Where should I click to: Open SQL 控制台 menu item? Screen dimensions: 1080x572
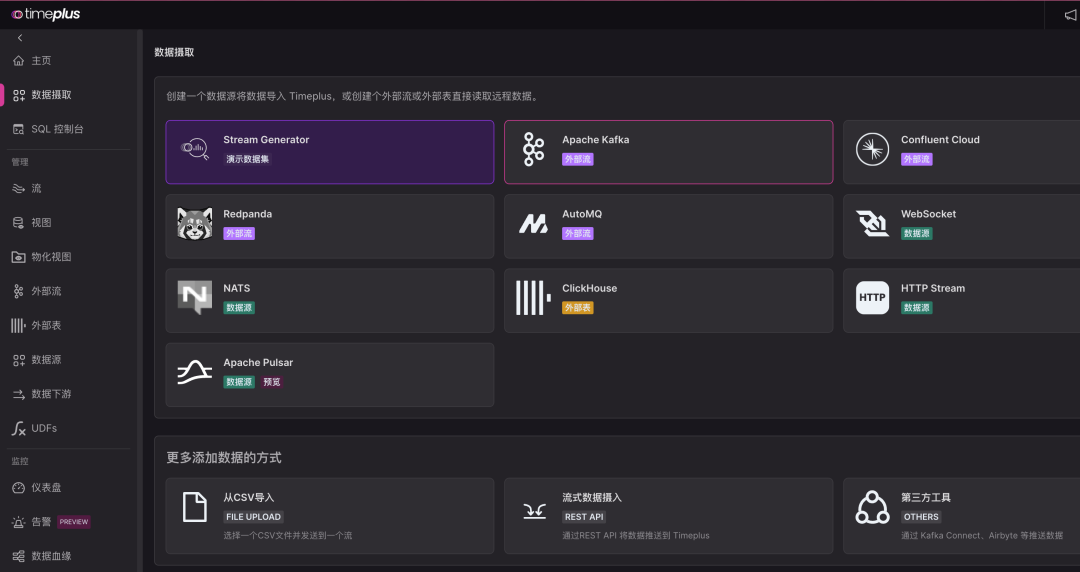[x=57, y=130]
